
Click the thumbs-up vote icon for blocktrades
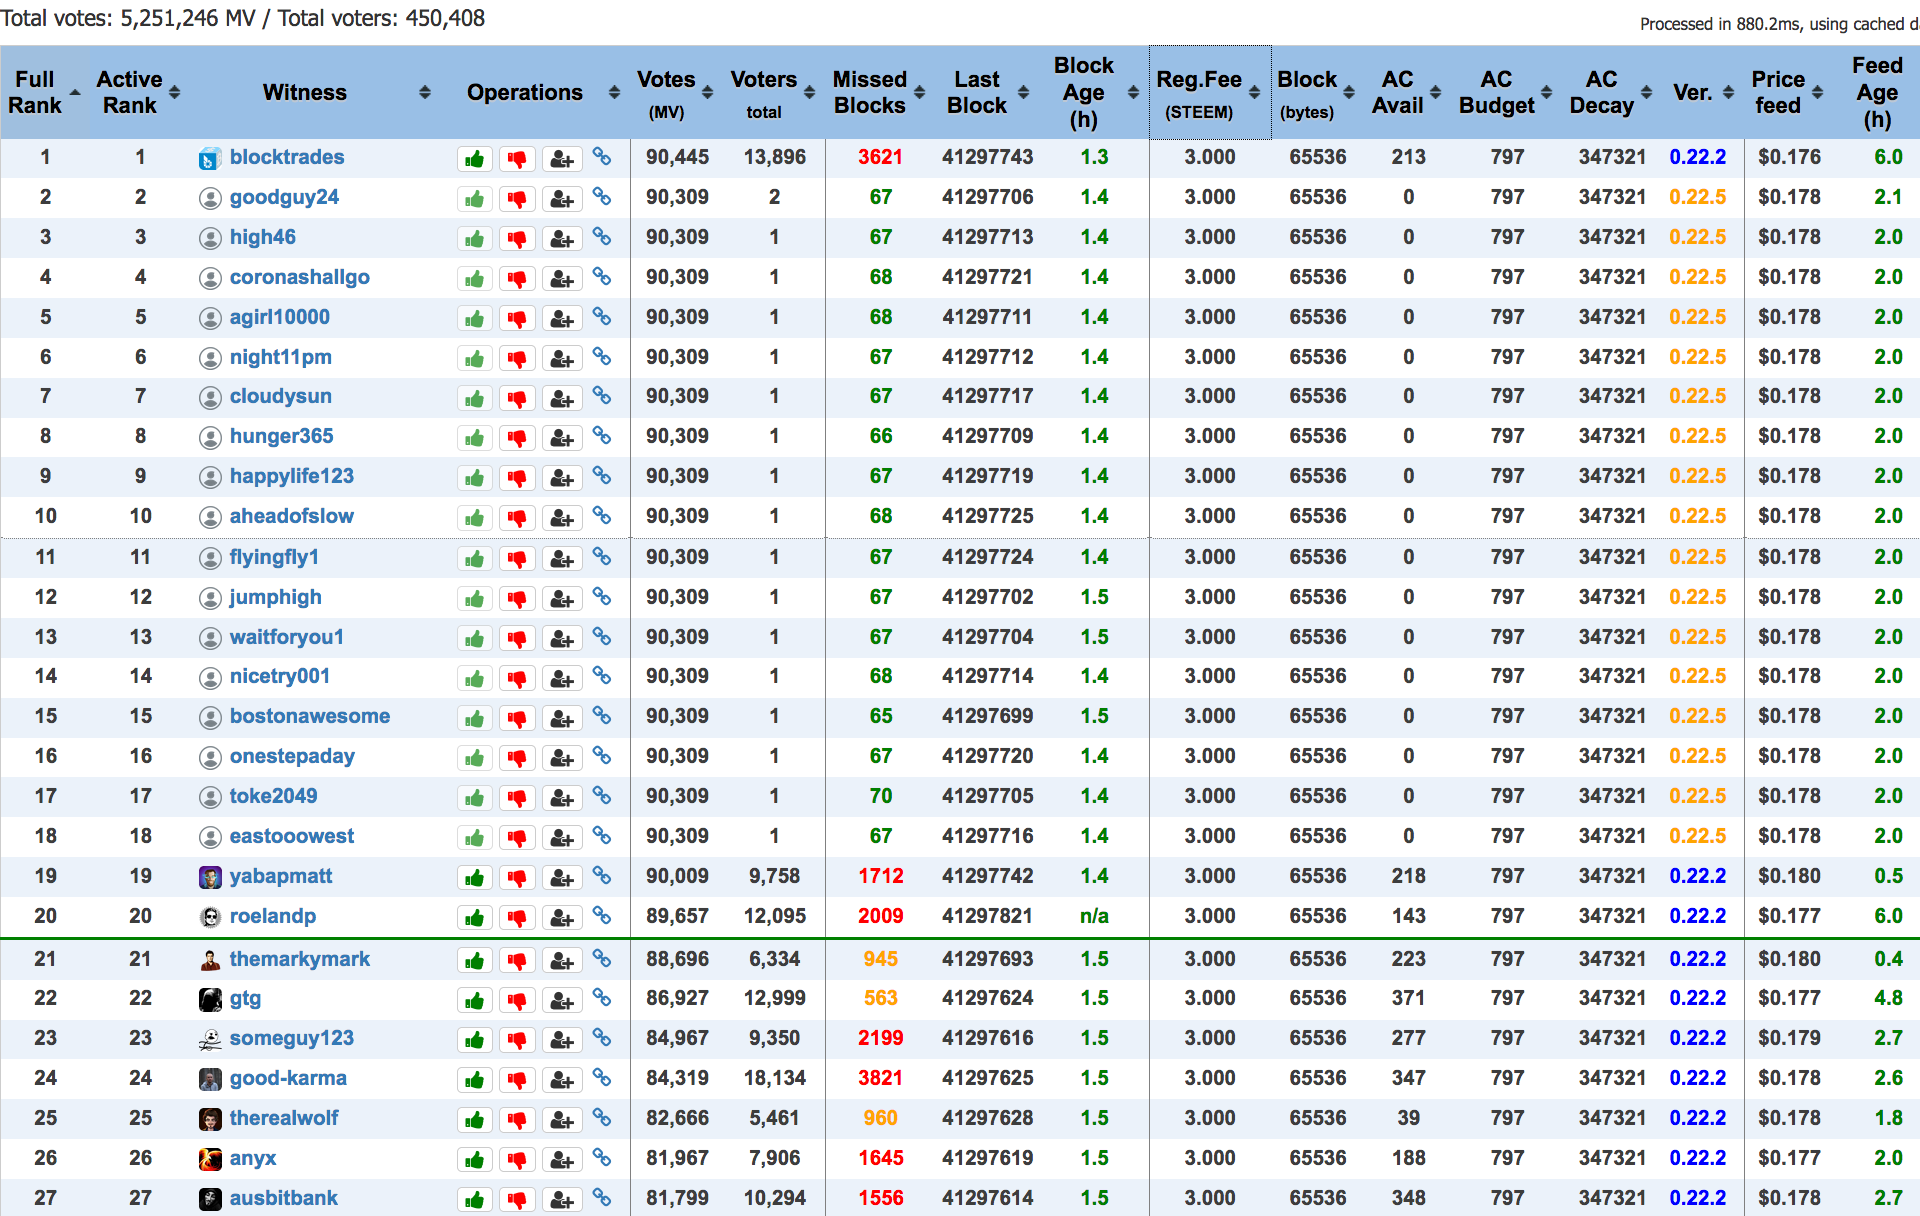[475, 159]
